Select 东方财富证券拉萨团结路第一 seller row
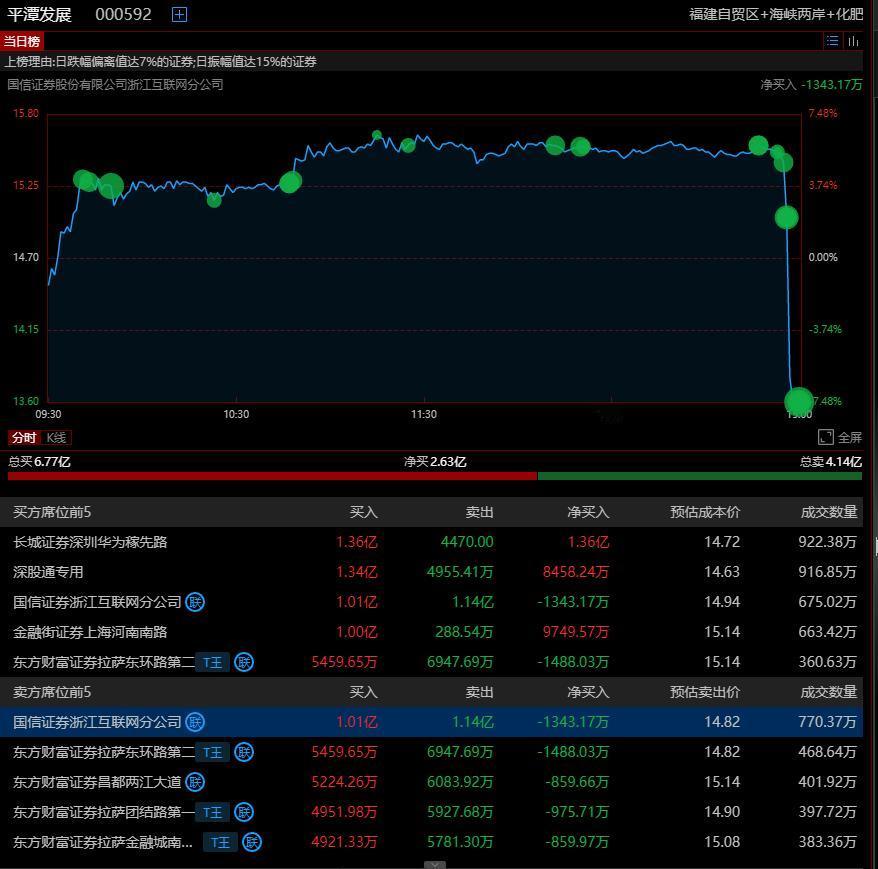Viewport: 878px width, 869px height. [431, 812]
